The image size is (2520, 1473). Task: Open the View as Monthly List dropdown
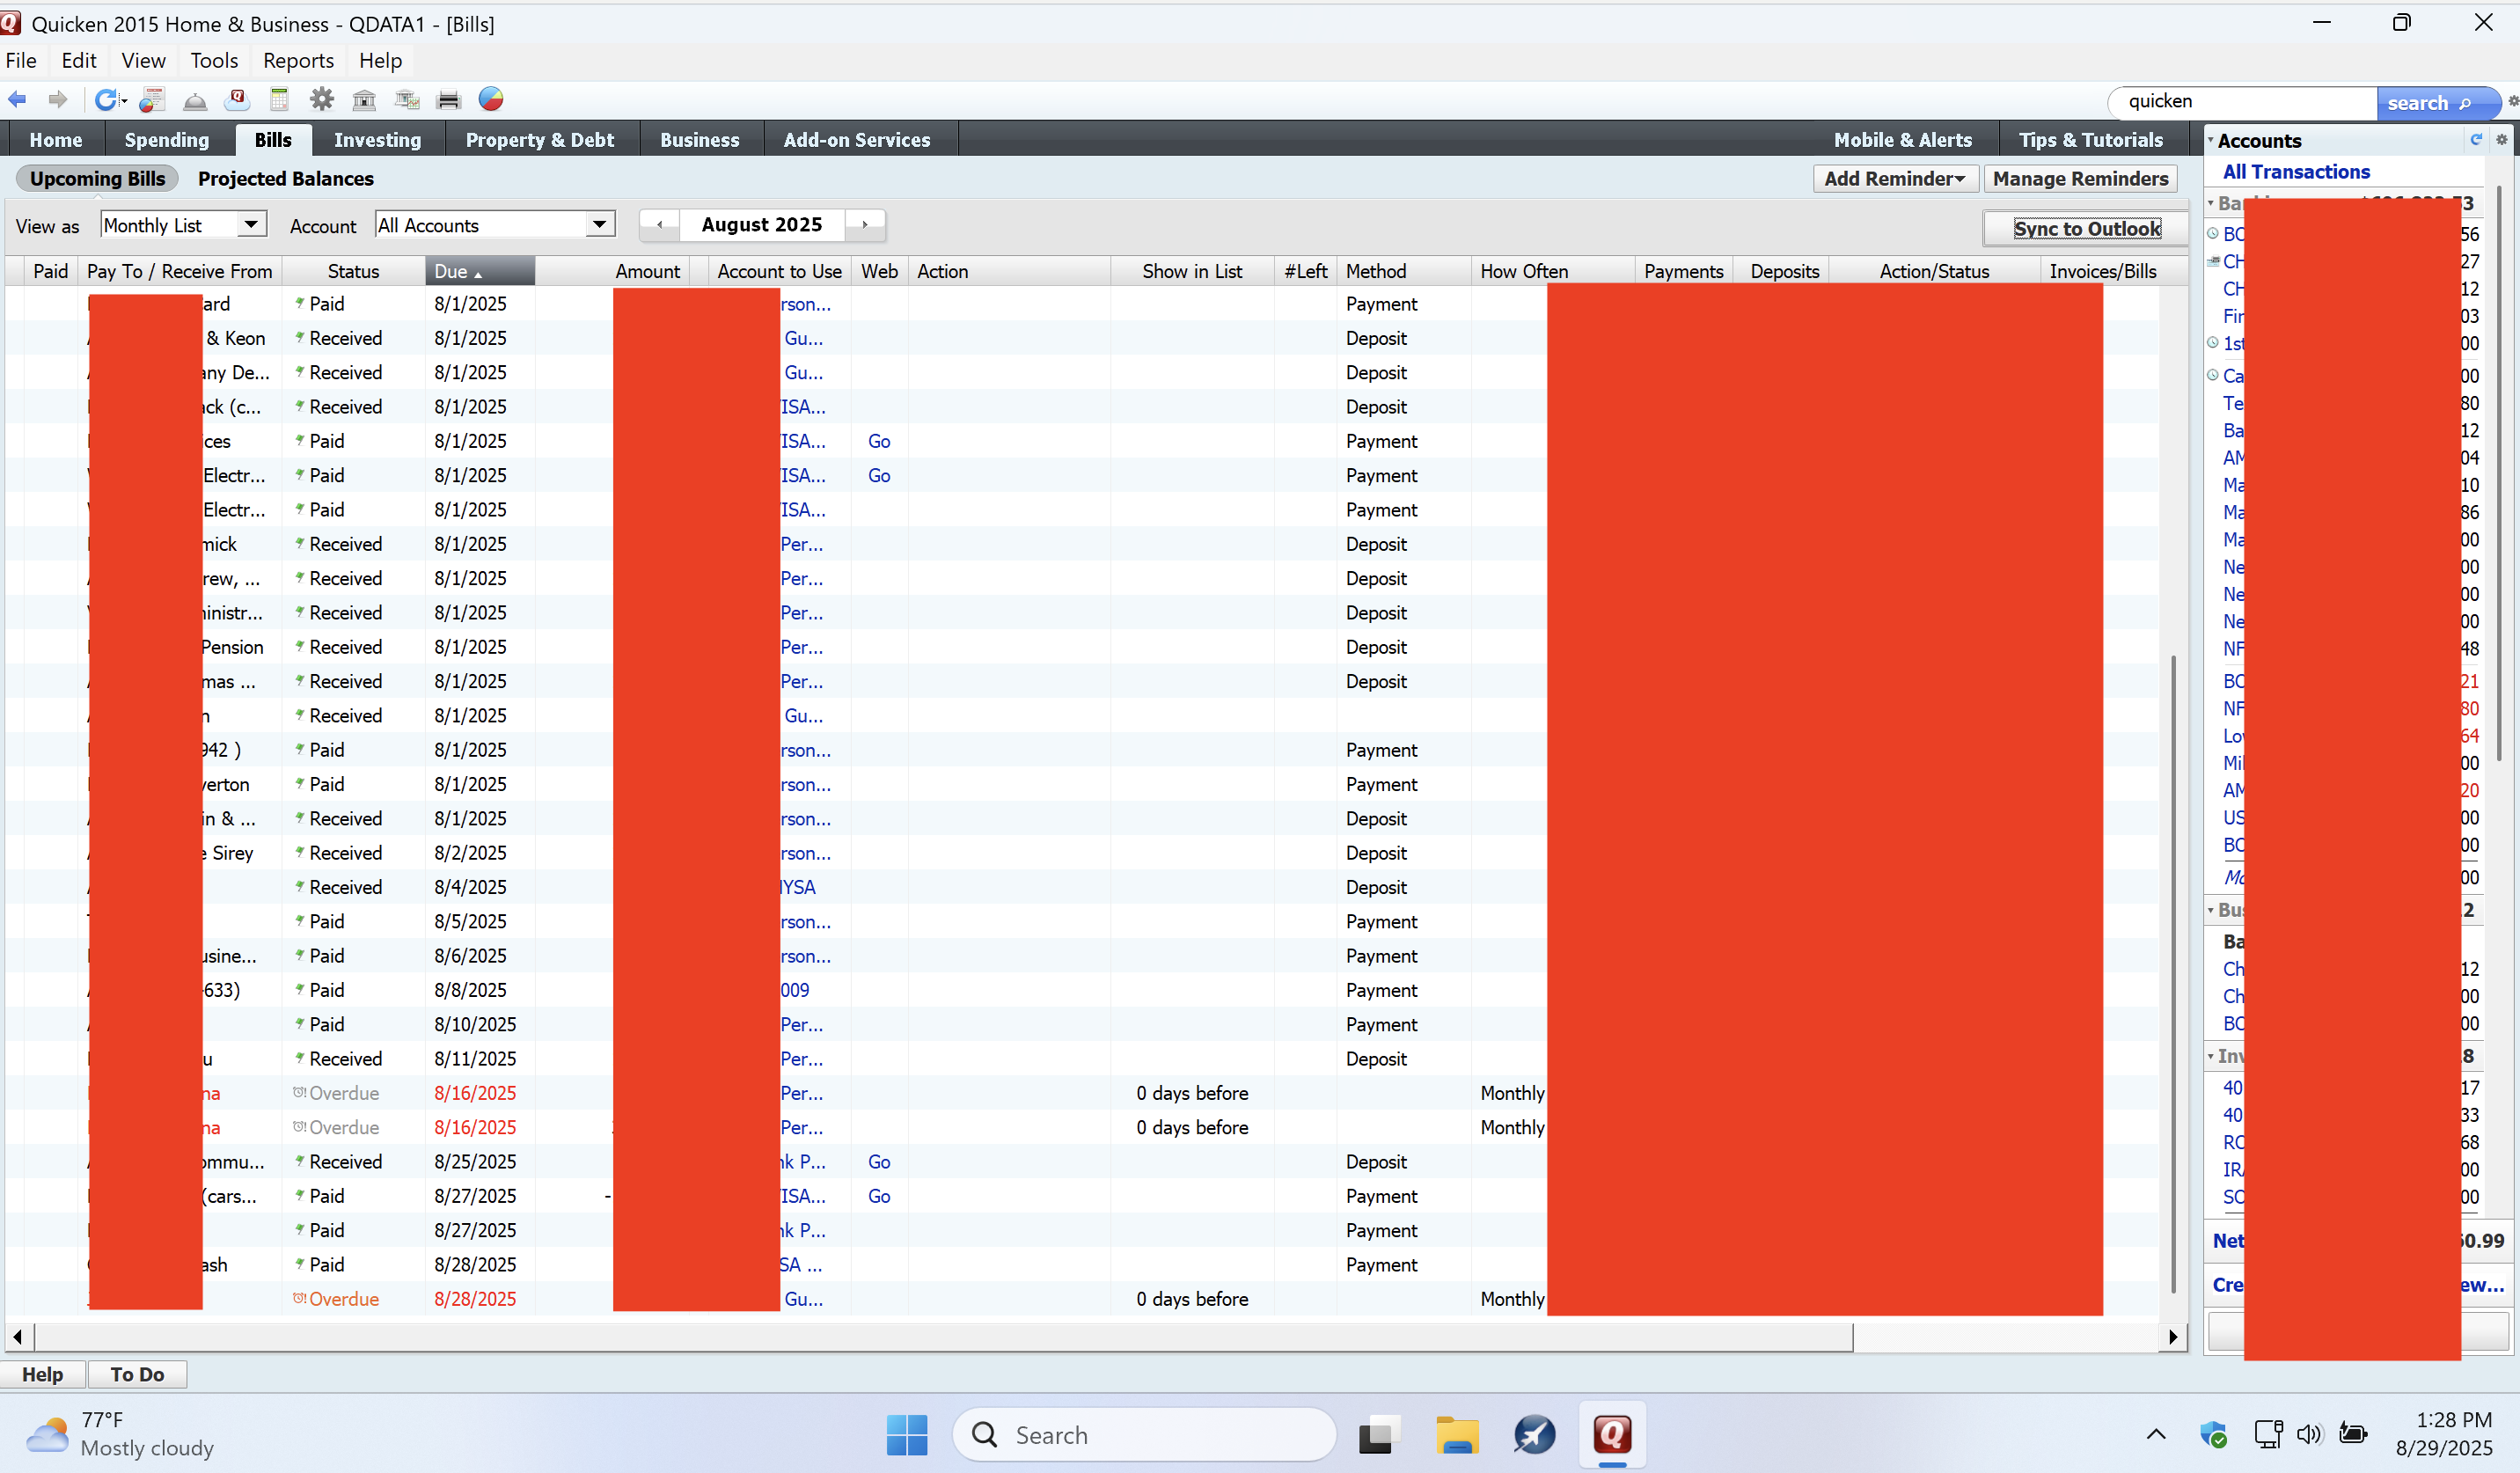(252, 225)
